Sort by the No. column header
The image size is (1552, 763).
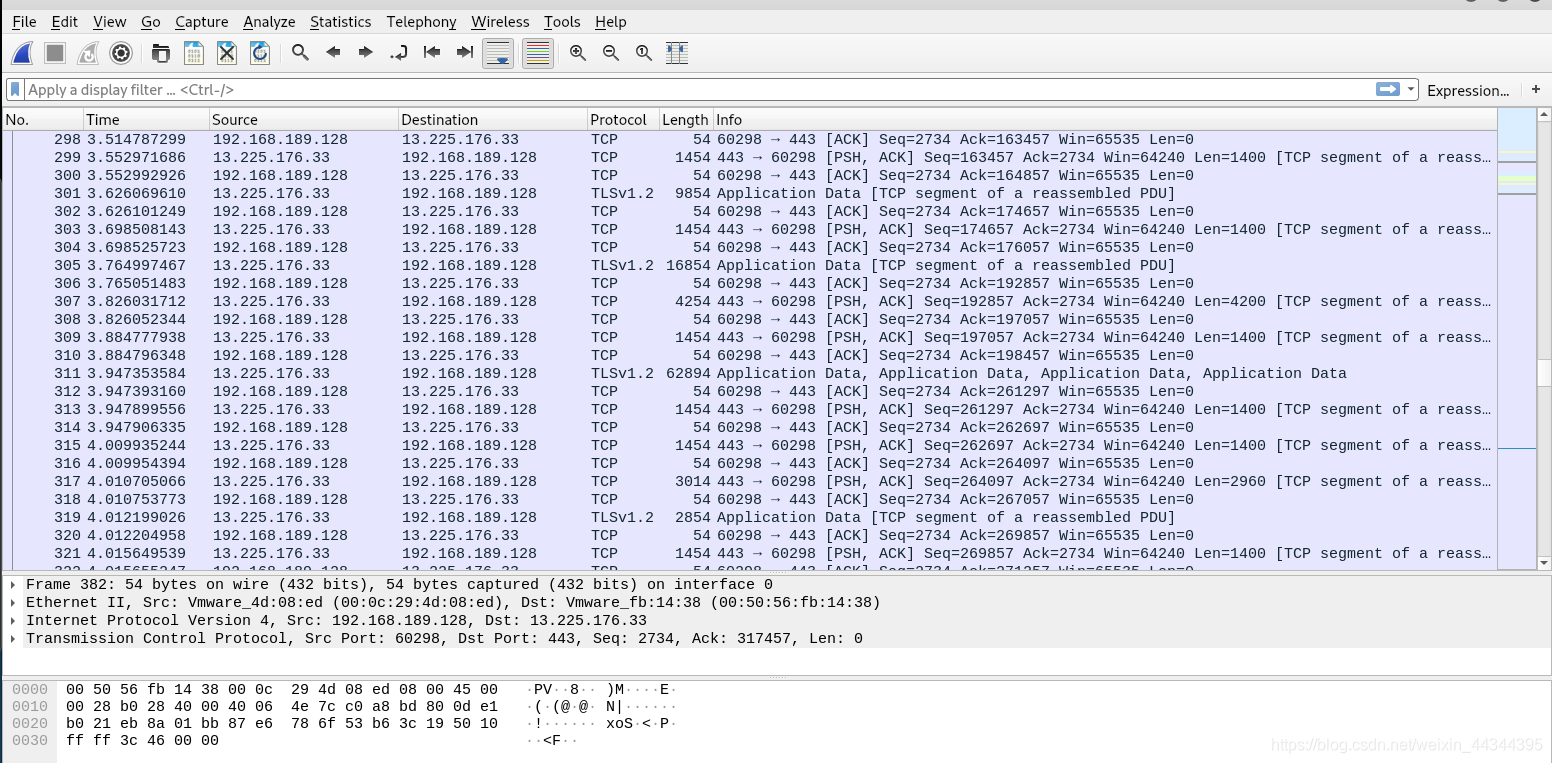[42, 119]
